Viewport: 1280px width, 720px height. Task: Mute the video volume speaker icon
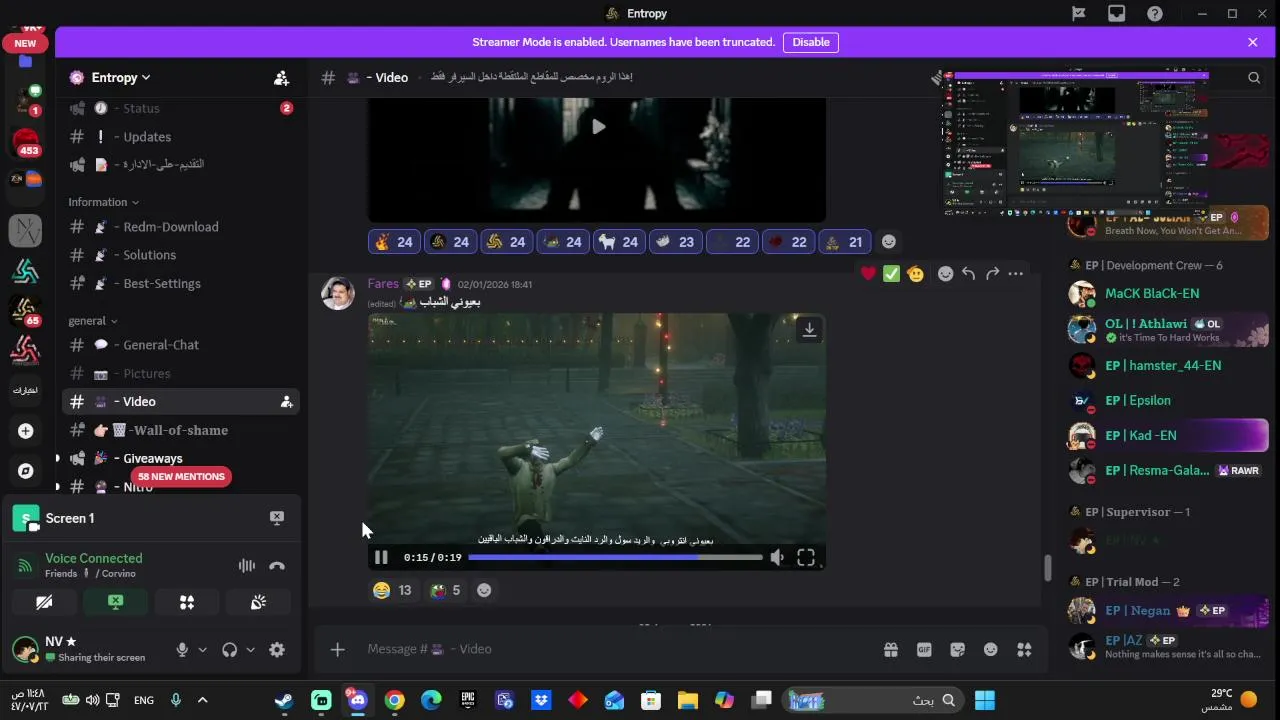777,558
